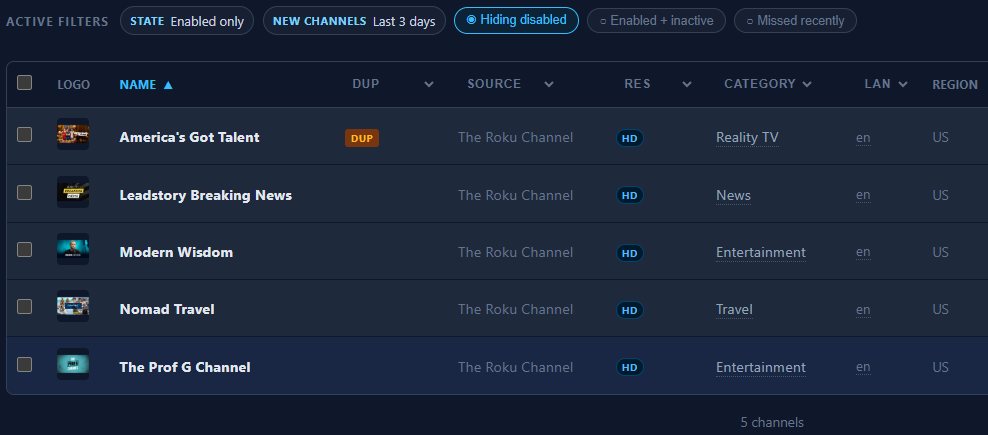Click The Roku Channel source for The Prof G Channel
This screenshot has height=435, width=988.
515,368
